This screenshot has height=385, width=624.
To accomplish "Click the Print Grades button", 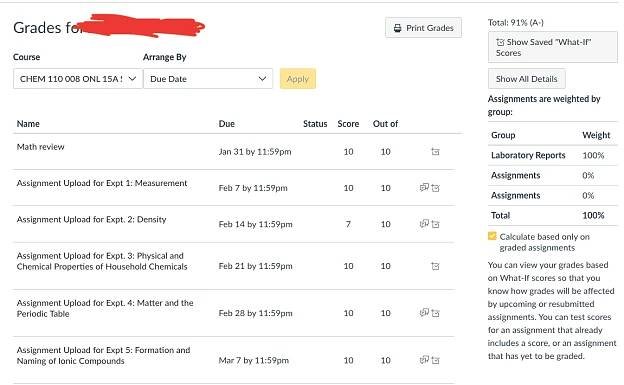I will coord(423,28).
